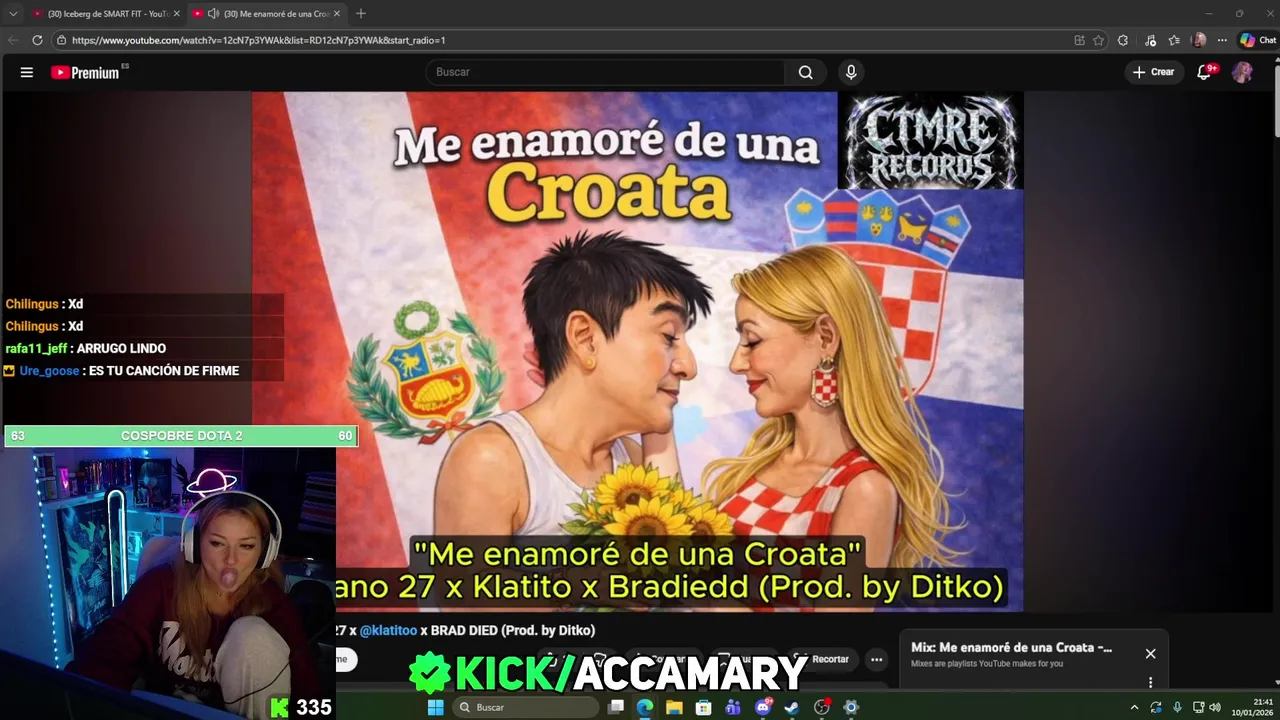Open the volume control in system tray
The image size is (1280, 720).
(1215, 707)
